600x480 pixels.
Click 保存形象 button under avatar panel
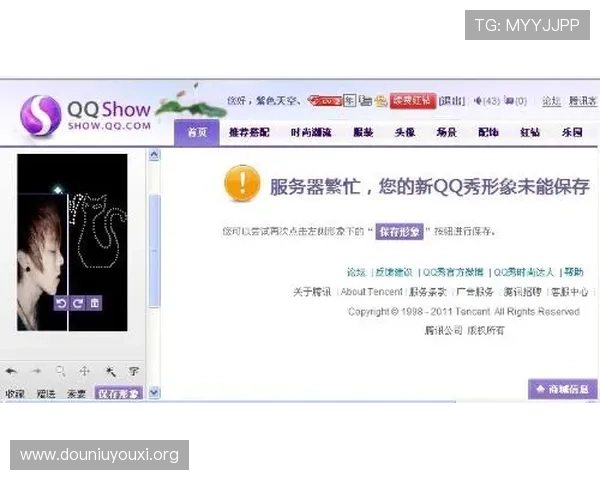(x=119, y=393)
